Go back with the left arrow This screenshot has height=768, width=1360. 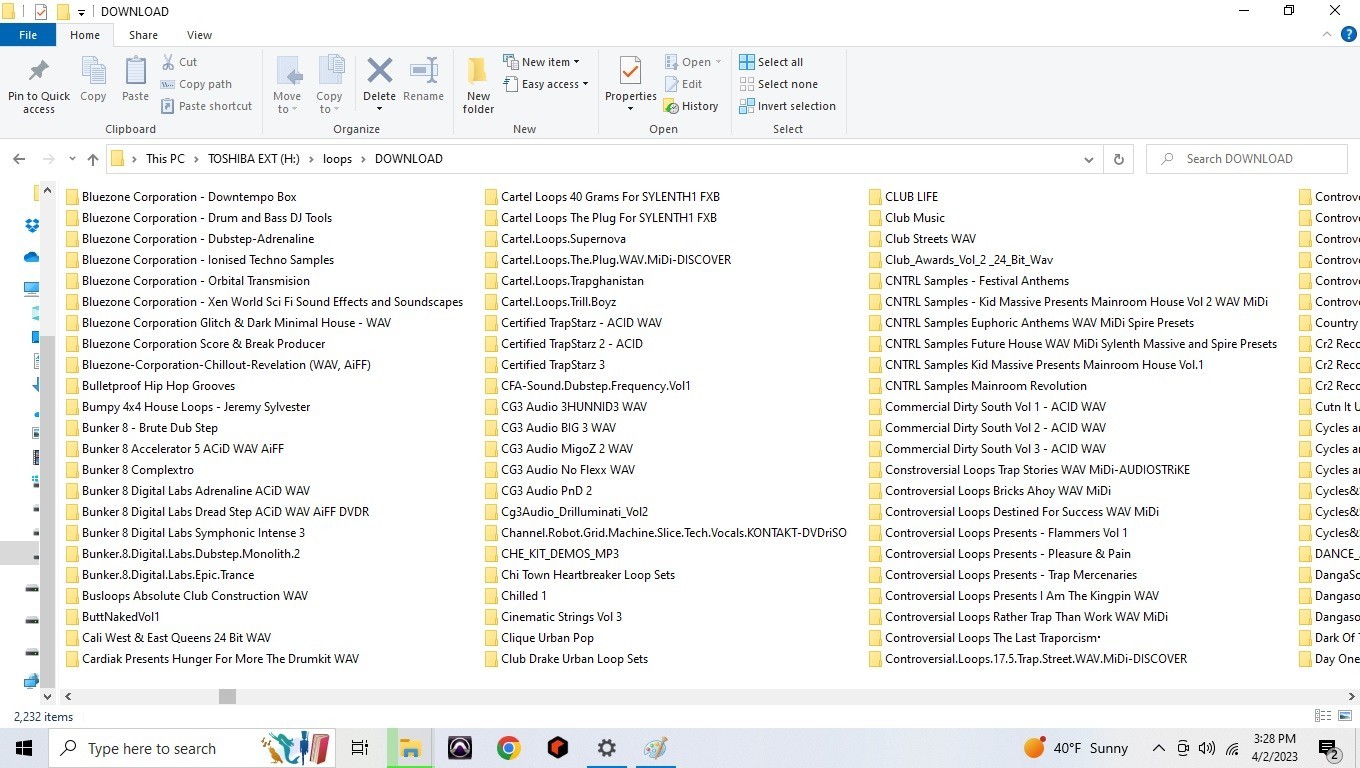click(19, 159)
